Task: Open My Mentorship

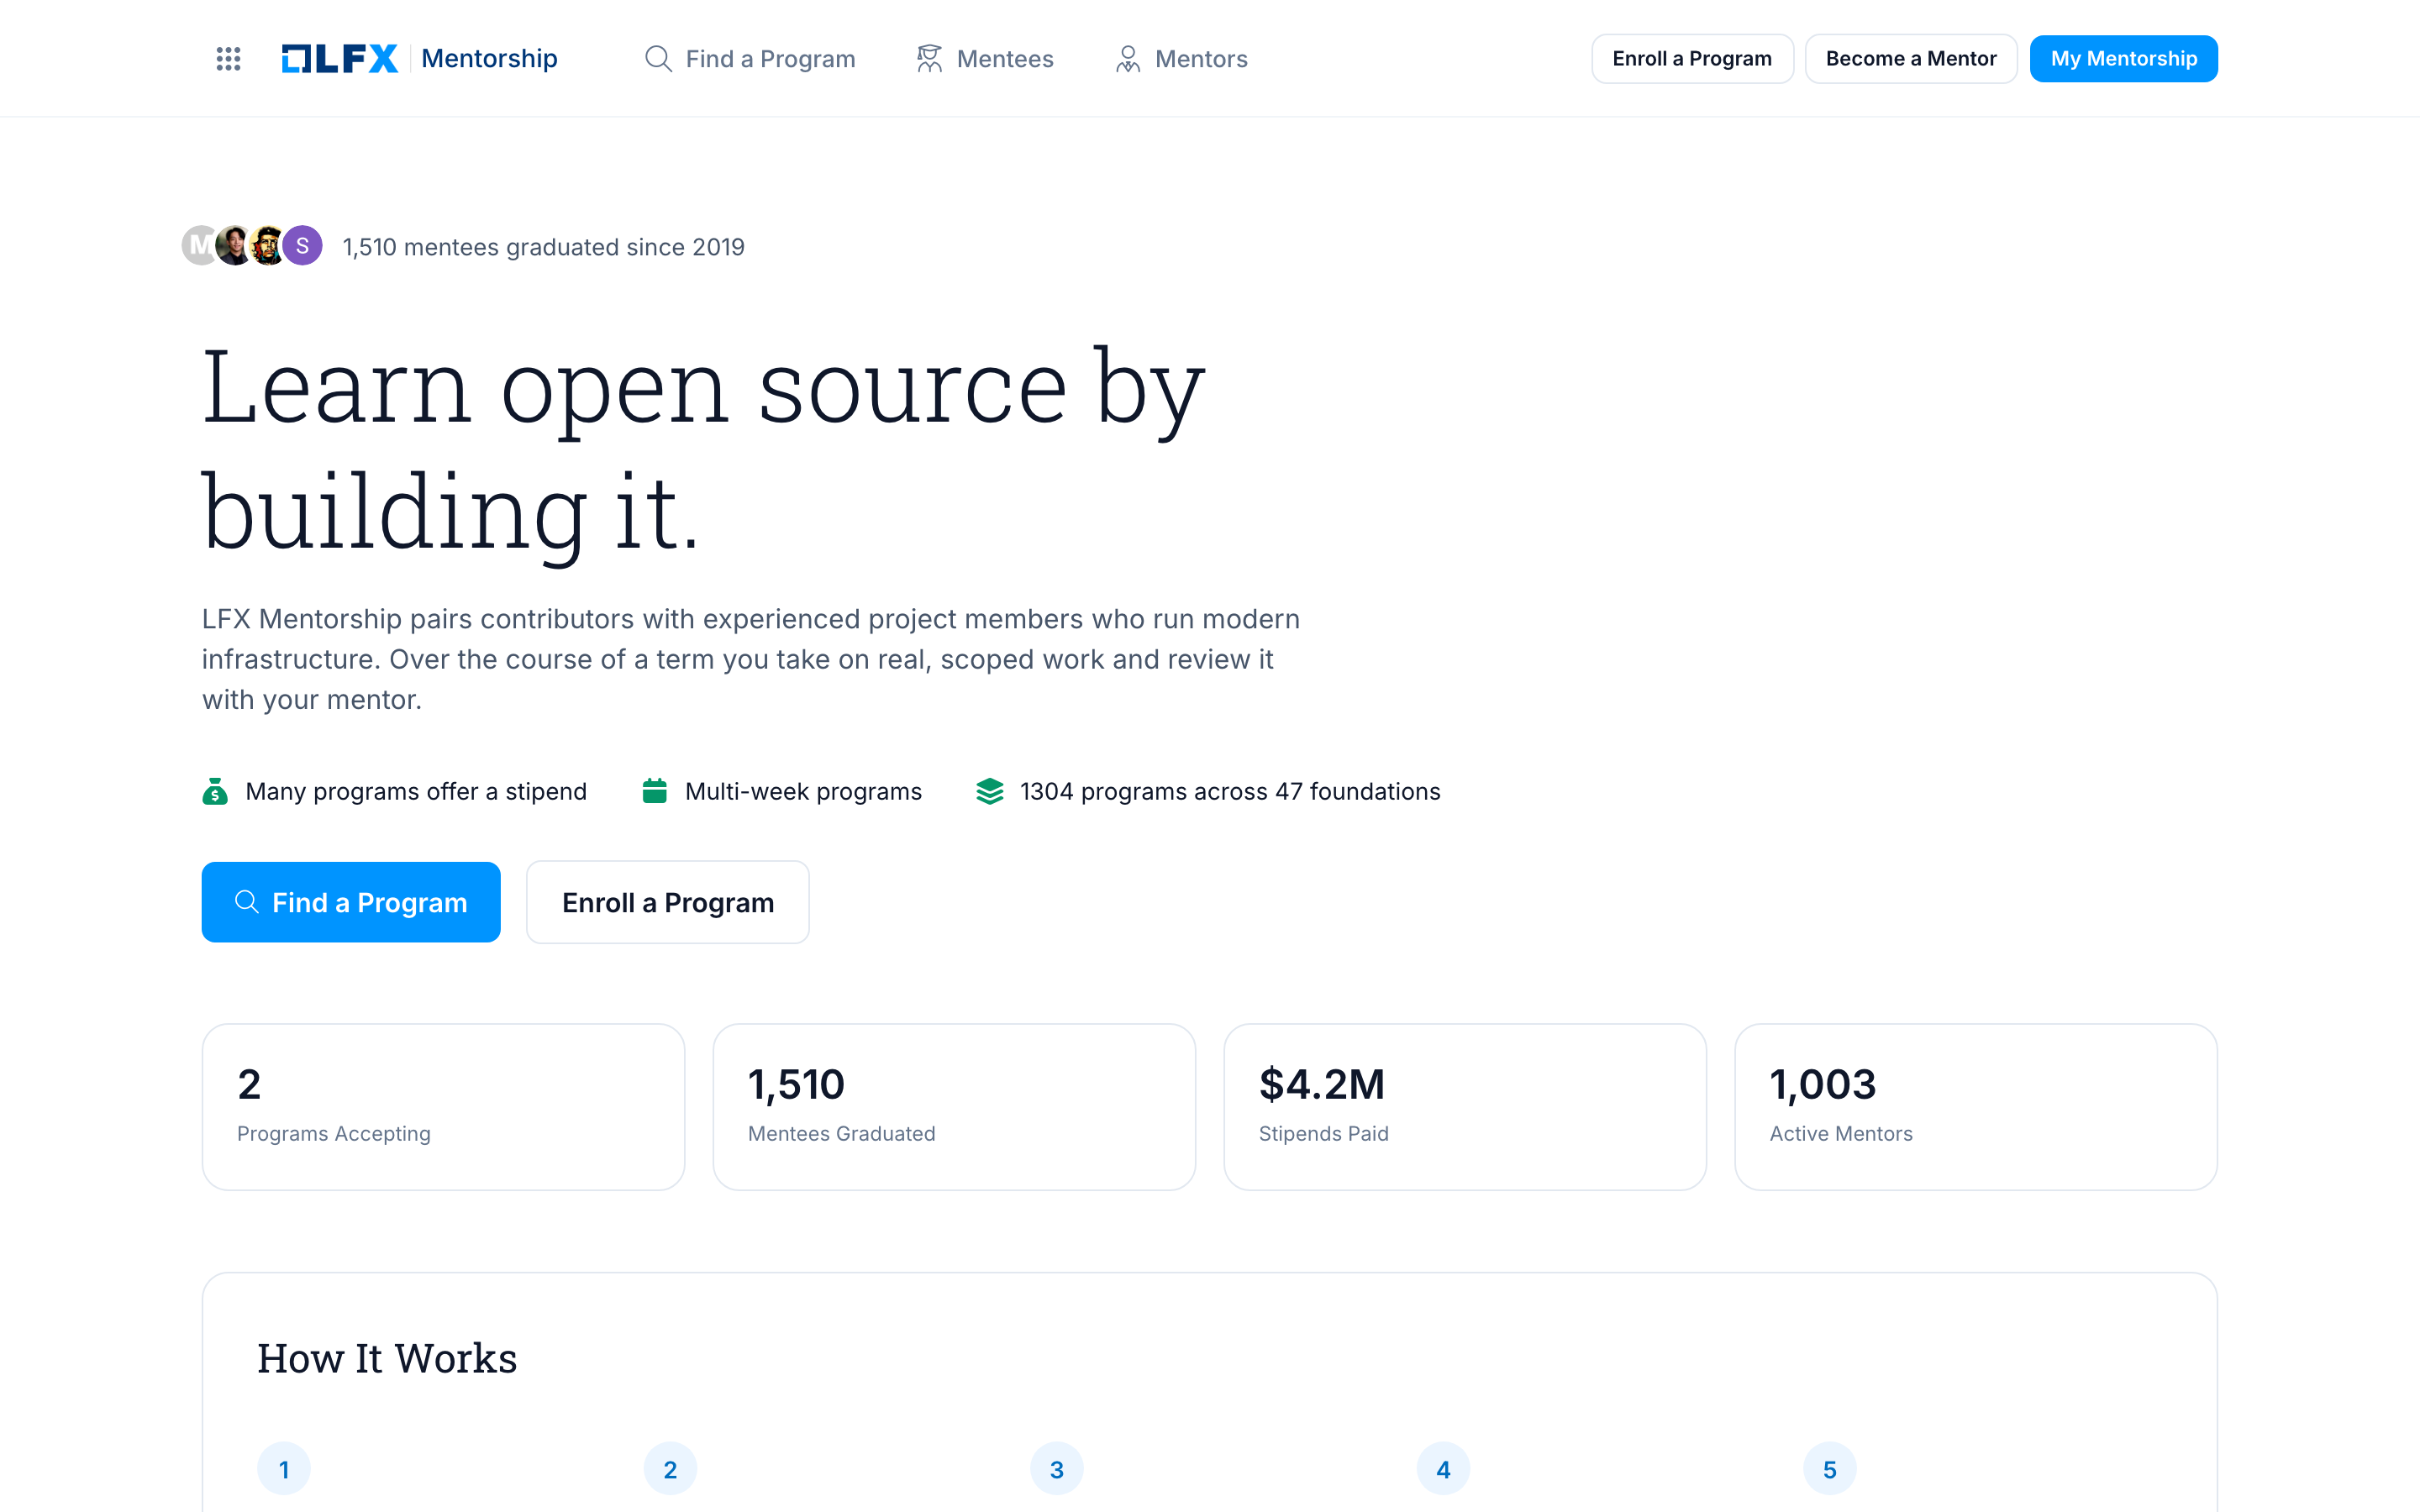Action: [2123, 59]
